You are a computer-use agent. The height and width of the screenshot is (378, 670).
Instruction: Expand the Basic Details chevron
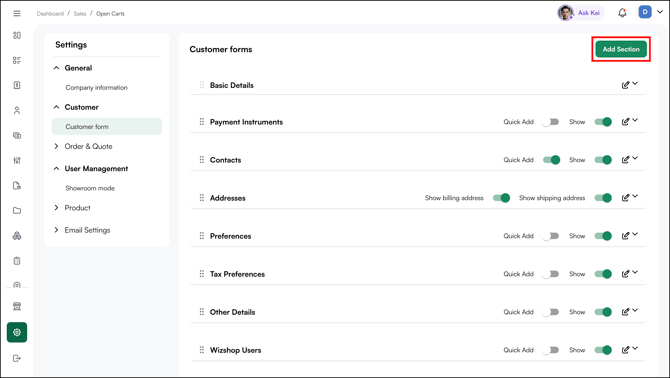[635, 83]
